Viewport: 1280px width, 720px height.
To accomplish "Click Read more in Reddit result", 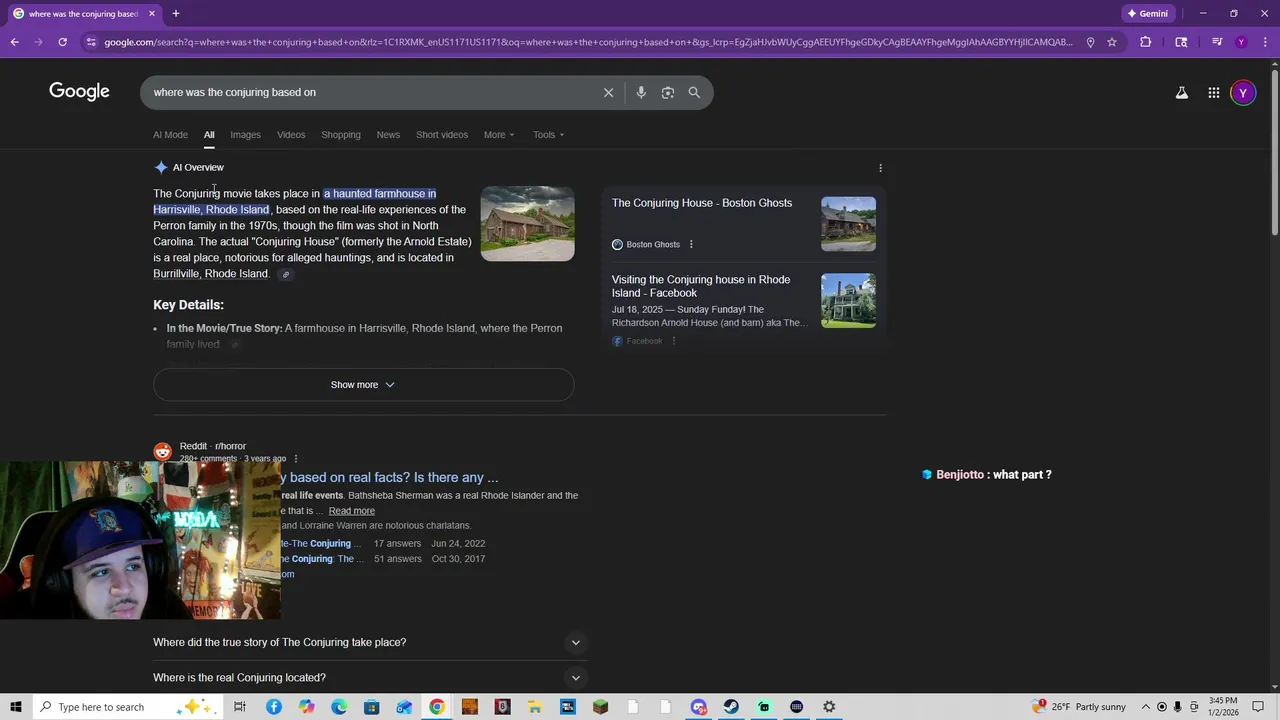I will pos(352,511).
